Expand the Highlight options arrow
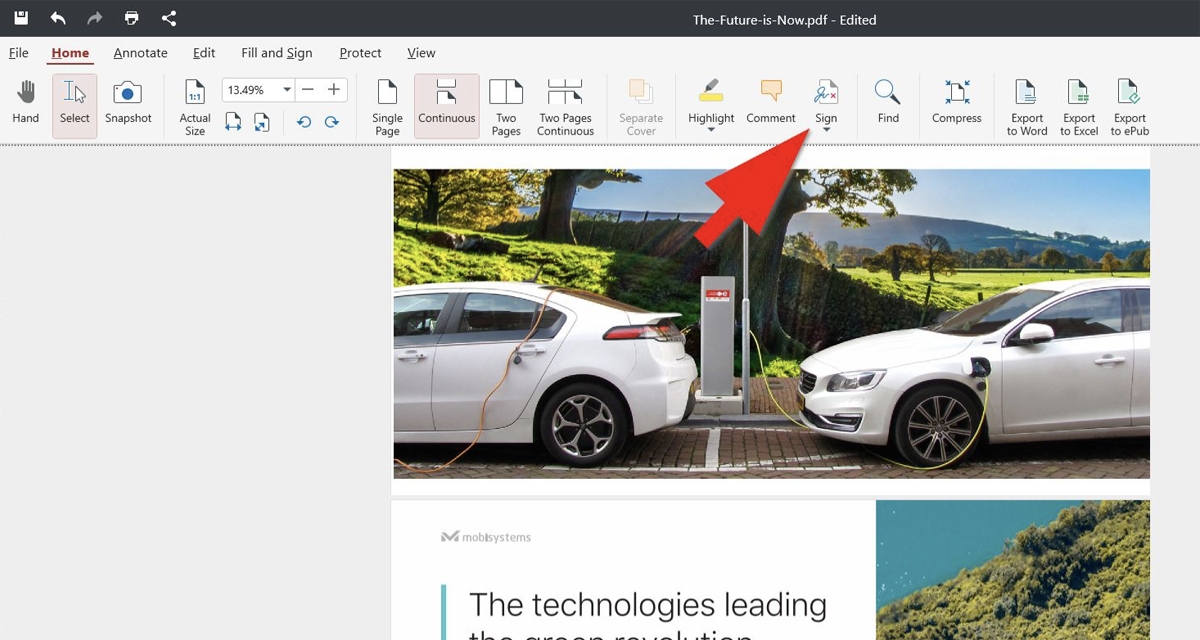This screenshot has width=1200, height=640. tap(711, 130)
